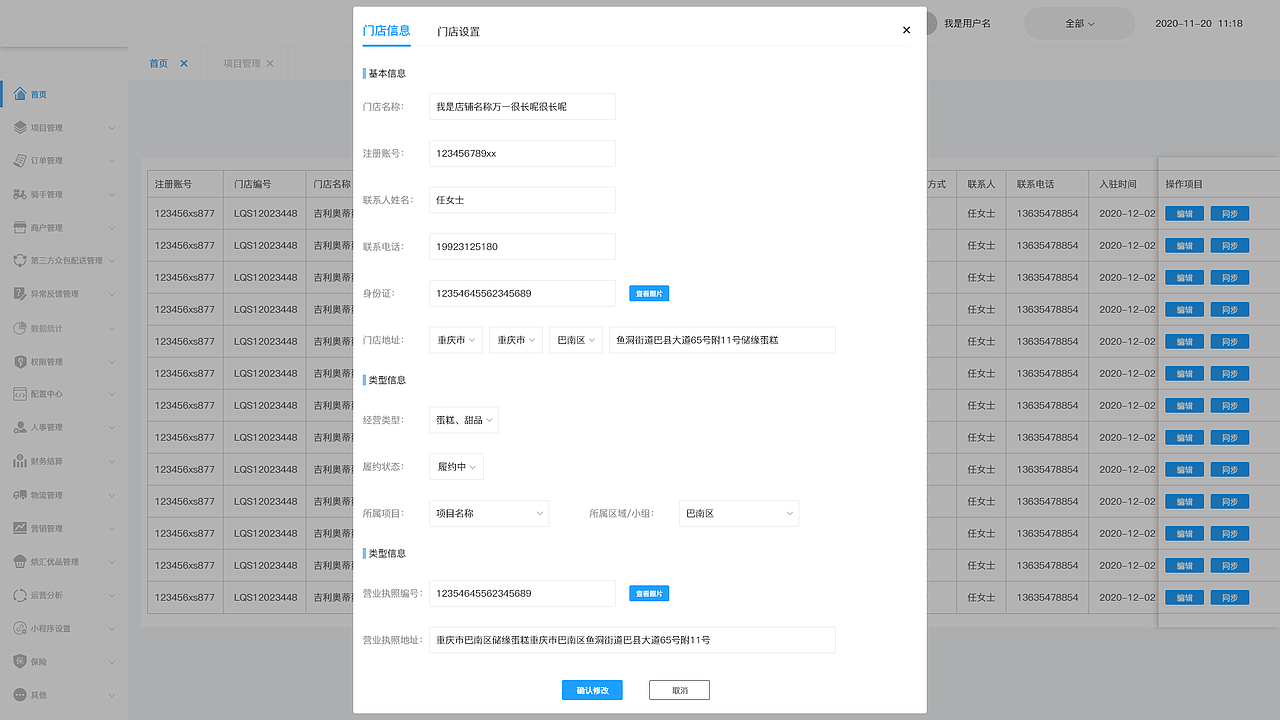Click the 物流管理 truck icon in sidebar

[20, 495]
